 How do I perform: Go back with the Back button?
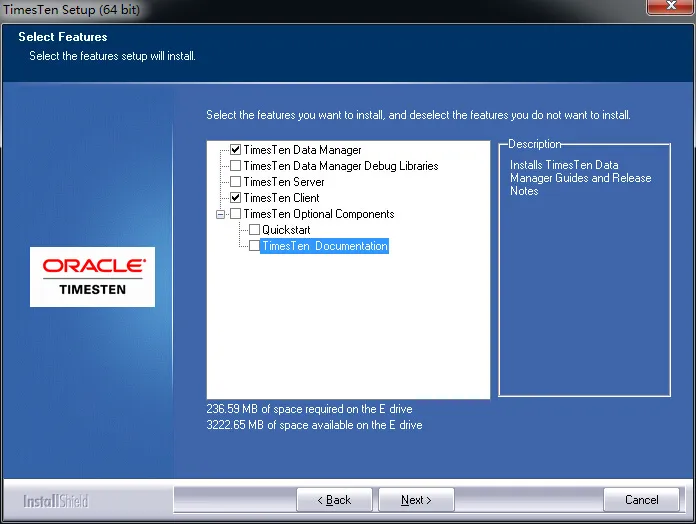334,500
